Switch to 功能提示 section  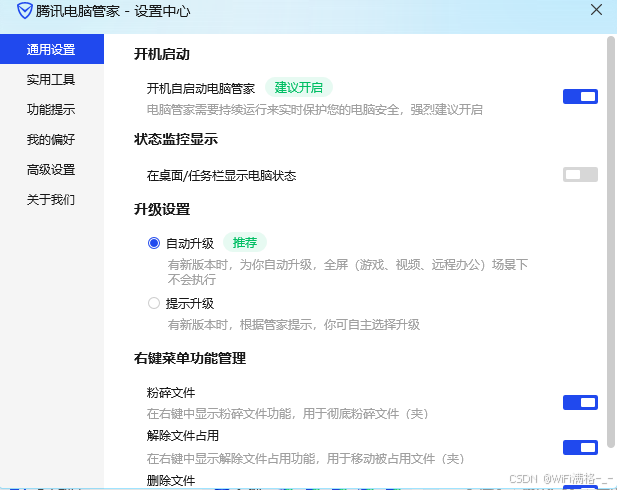pos(51,109)
